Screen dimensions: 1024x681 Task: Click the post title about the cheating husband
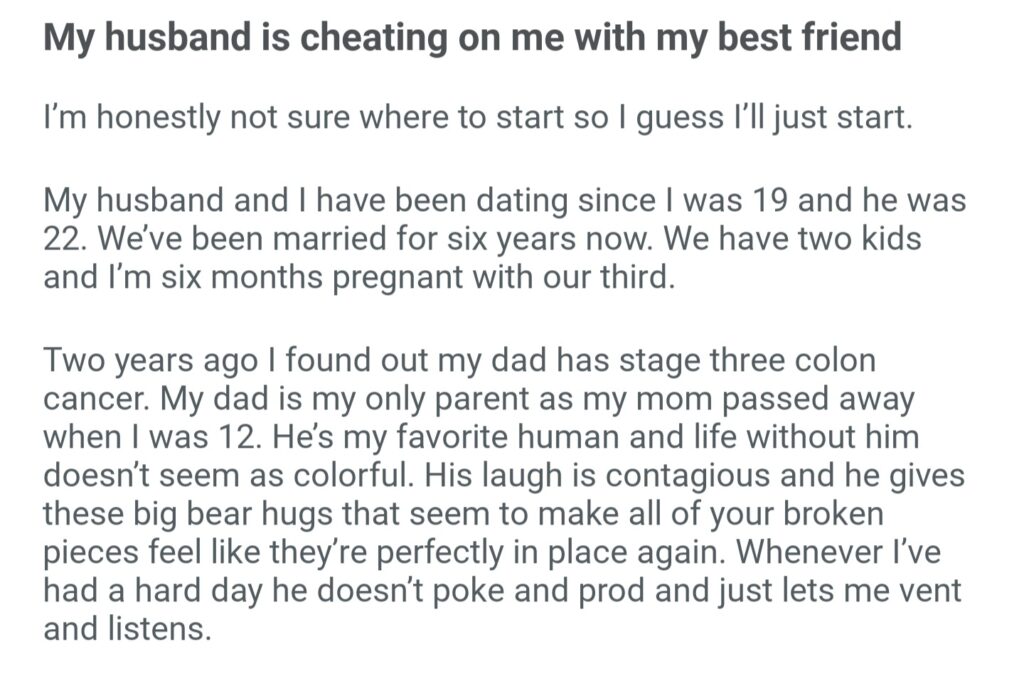pos(472,38)
